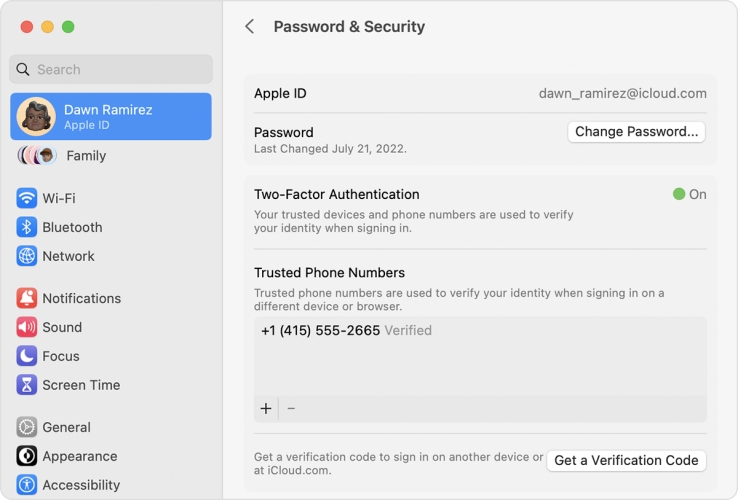The width and height of the screenshot is (738, 500).
Task: Open the General gear icon
Action: point(27,427)
